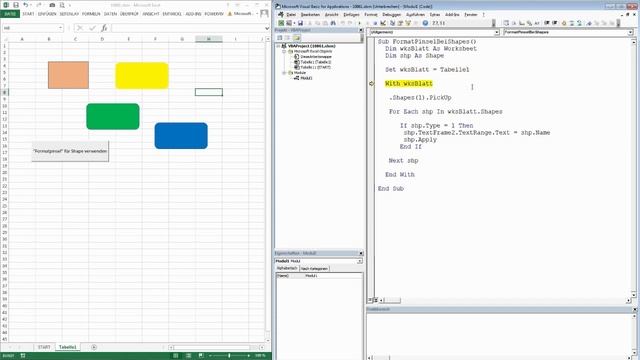Open the Properties object dropdown Modul1

click(x=360, y=261)
